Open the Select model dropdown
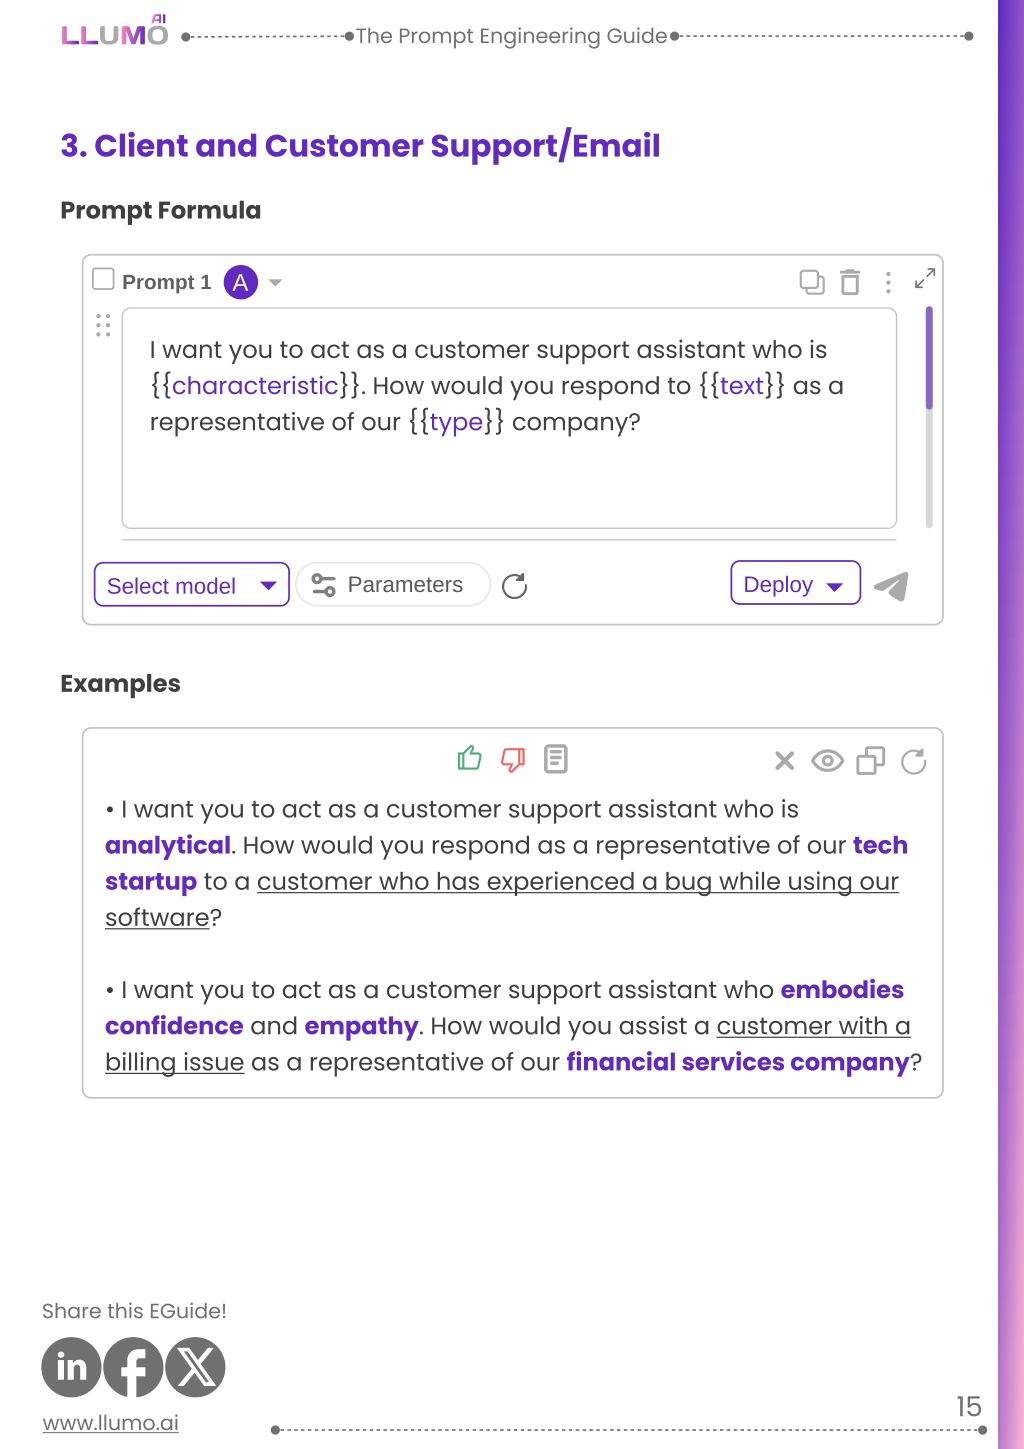The height and width of the screenshot is (1449, 1024). (191, 585)
